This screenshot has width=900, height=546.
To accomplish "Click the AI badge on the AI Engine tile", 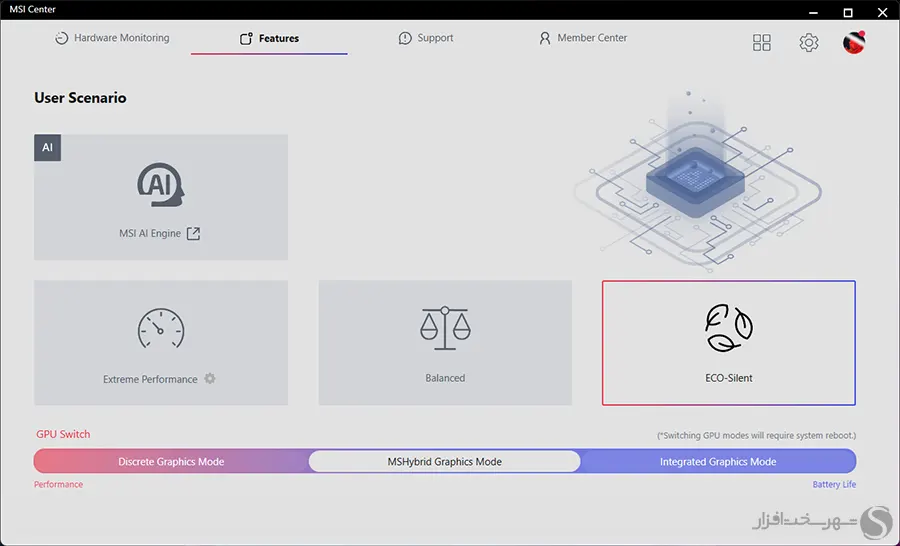I will coord(47,148).
